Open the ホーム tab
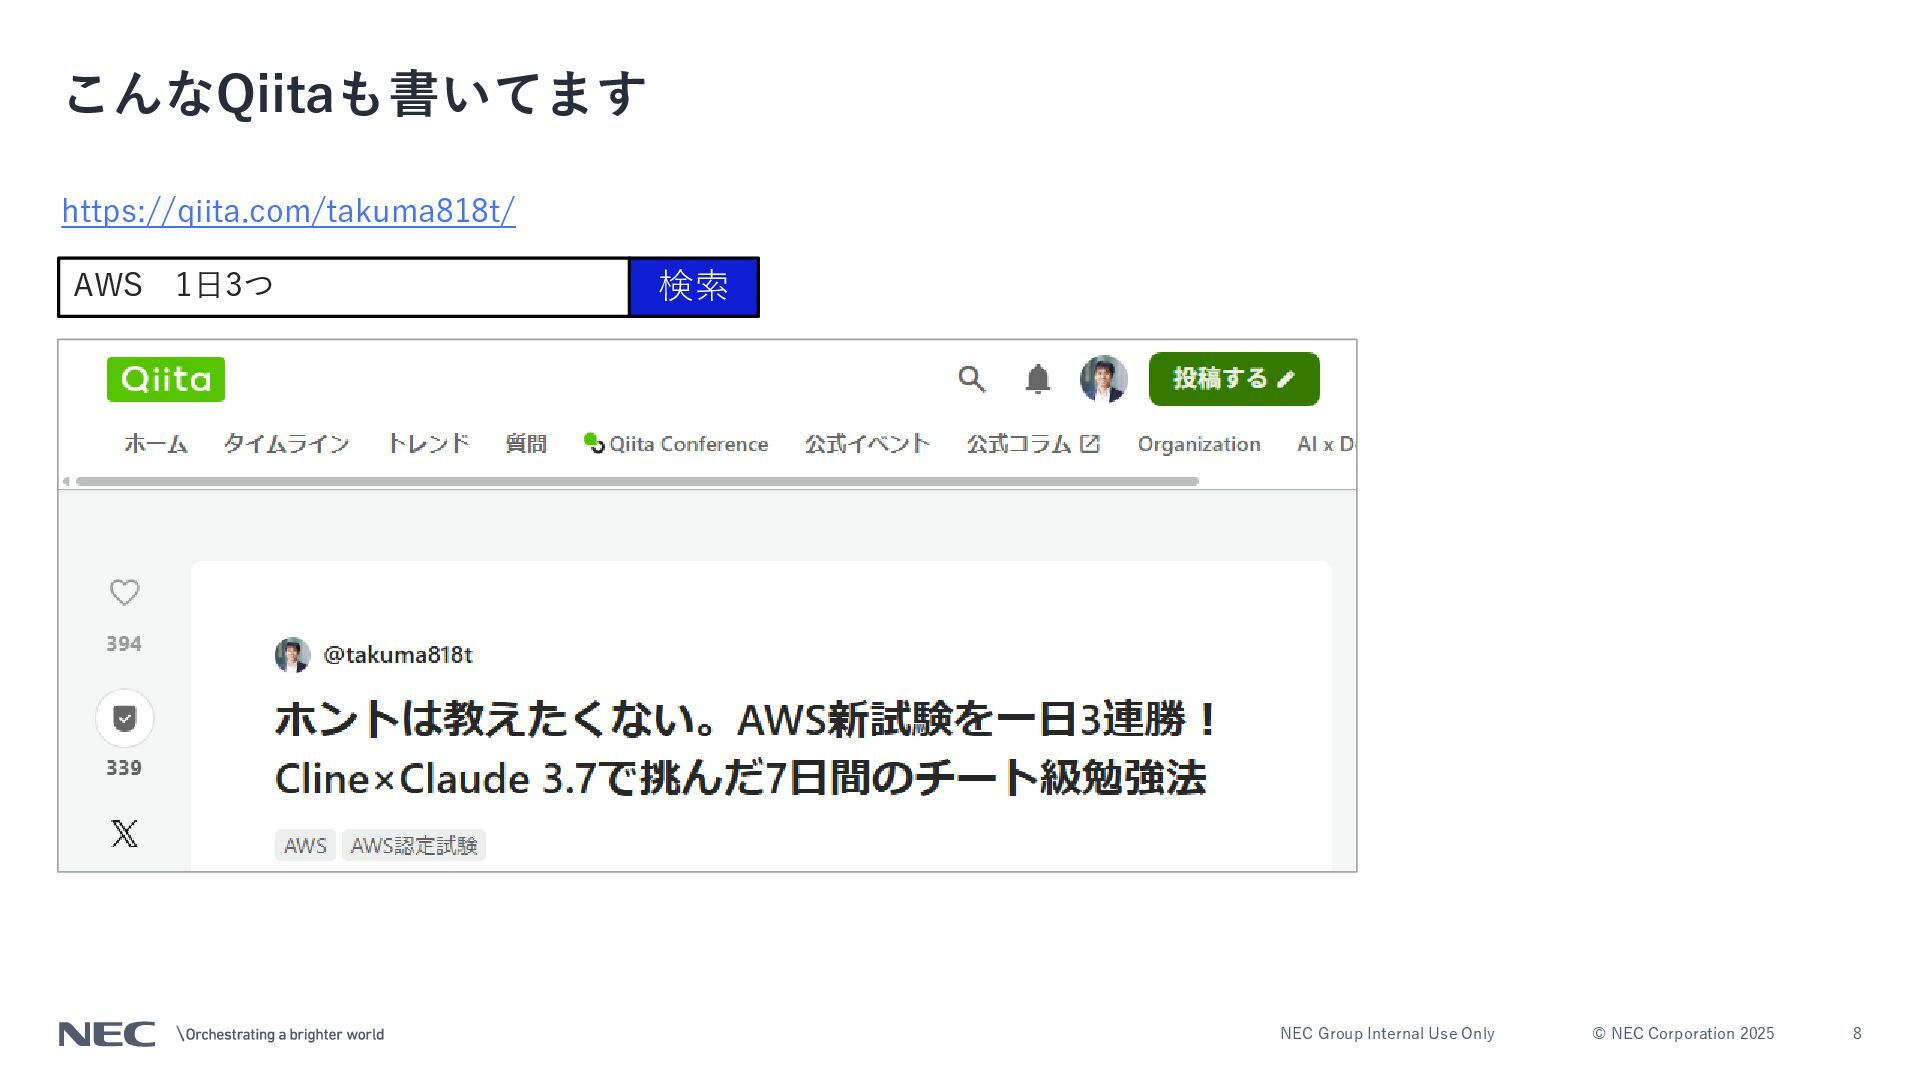The height and width of the screenshot is (1080, 1920). coord(156,444)
